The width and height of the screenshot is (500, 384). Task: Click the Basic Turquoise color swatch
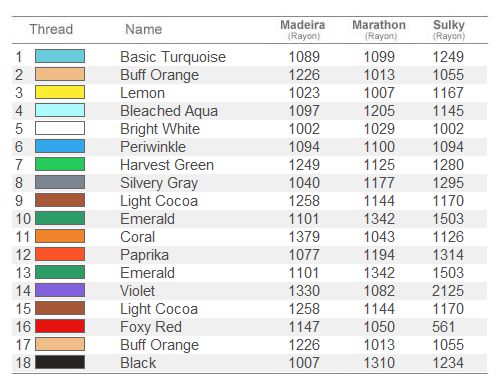pos(60,56)
